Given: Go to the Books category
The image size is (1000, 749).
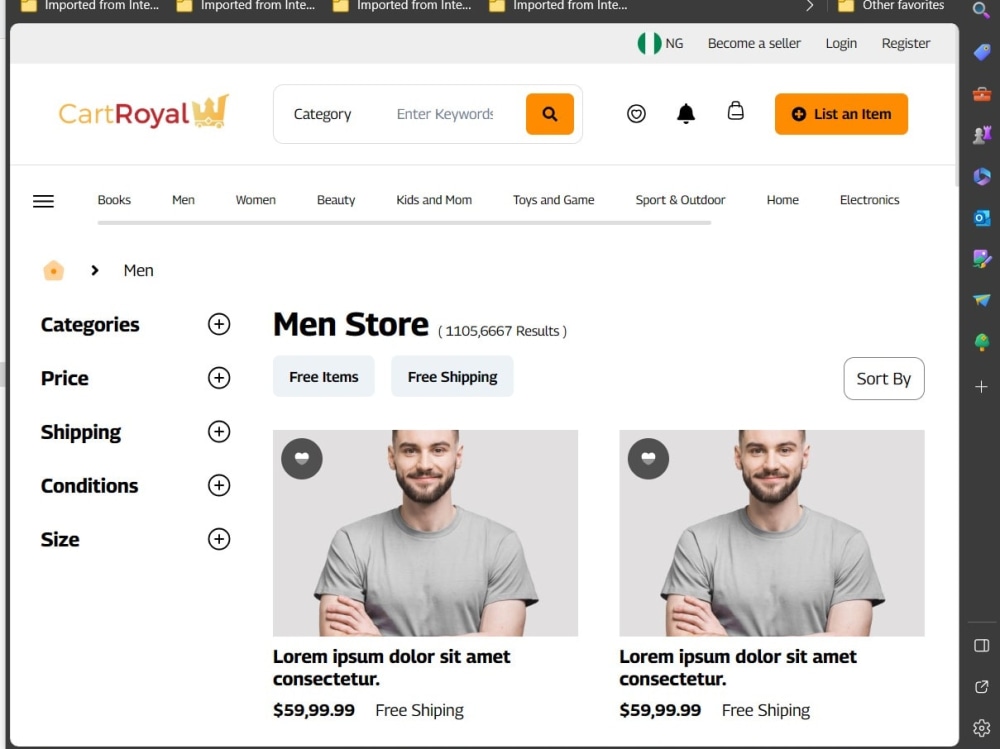Looking at the screenshot, I should pyautogui.click(x=114, y=200).
